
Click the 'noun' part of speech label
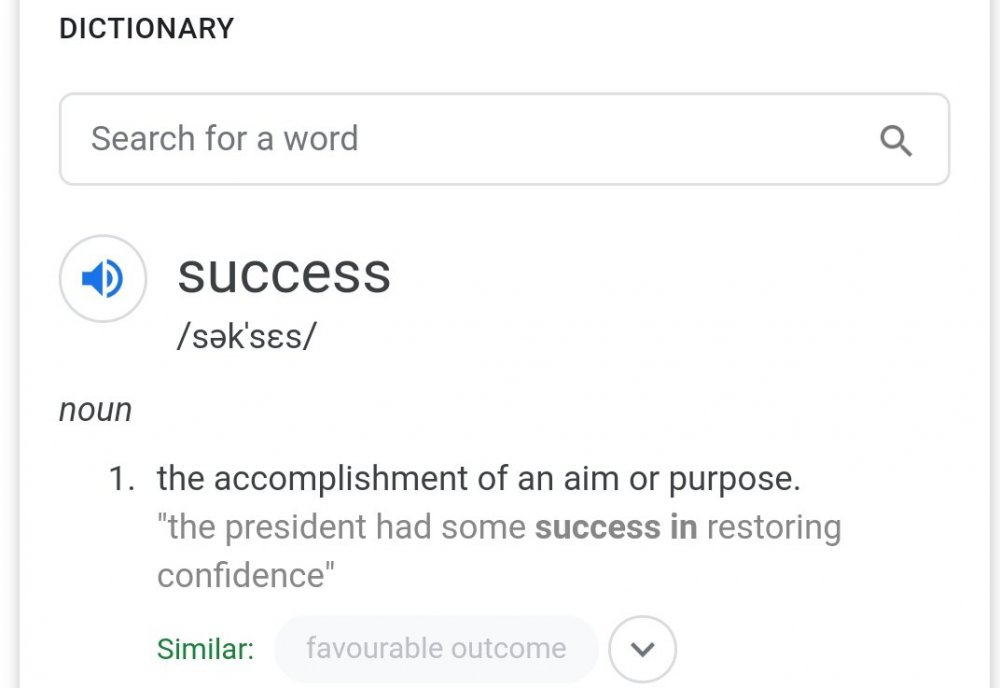(x=95, y=410)
